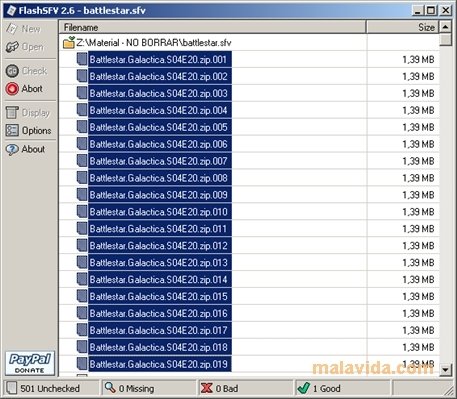457x399 pixels.
Task: Click the Display toolbar item
Action: click(28, 113)
